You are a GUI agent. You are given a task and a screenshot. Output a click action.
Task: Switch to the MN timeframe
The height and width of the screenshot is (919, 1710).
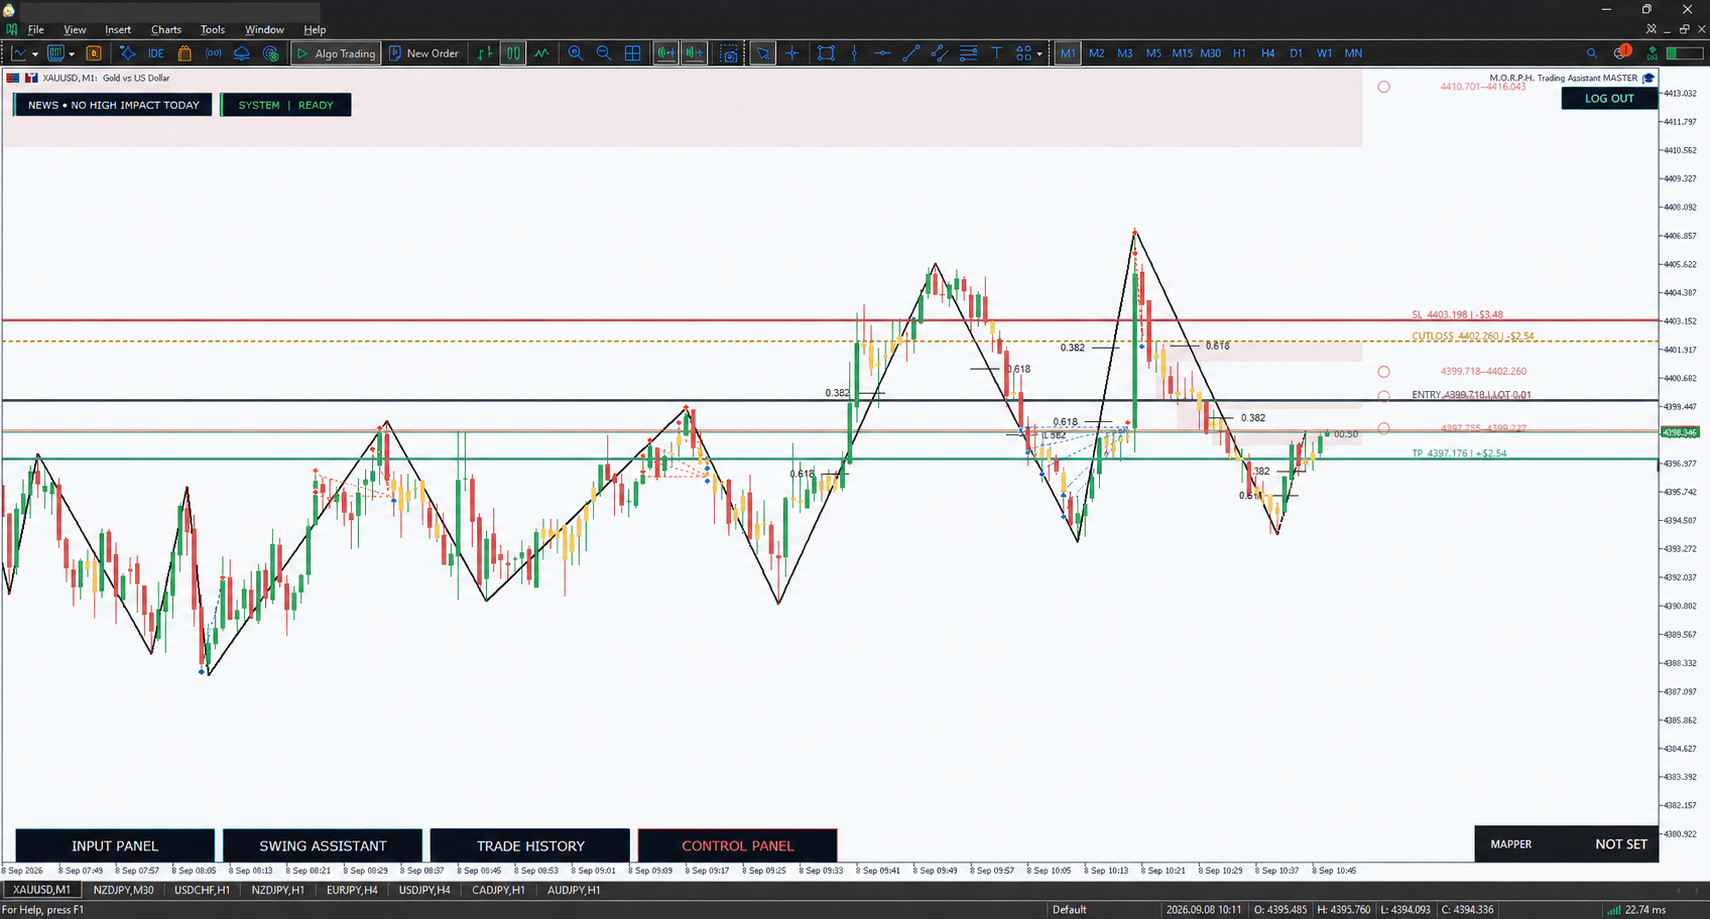coord(1353,53)
